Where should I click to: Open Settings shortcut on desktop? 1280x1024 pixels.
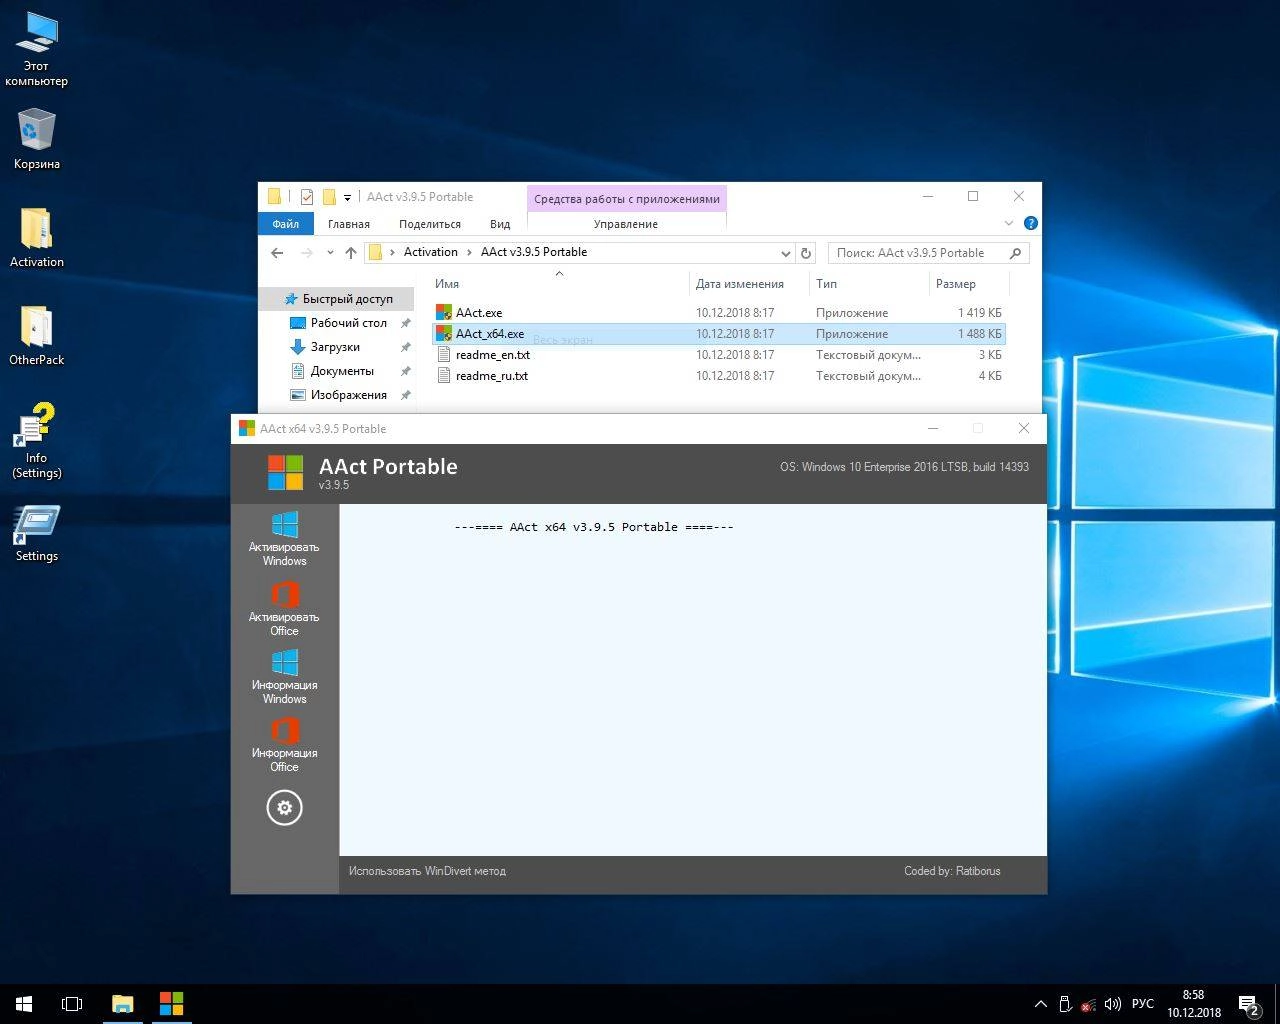click(37, 534)
